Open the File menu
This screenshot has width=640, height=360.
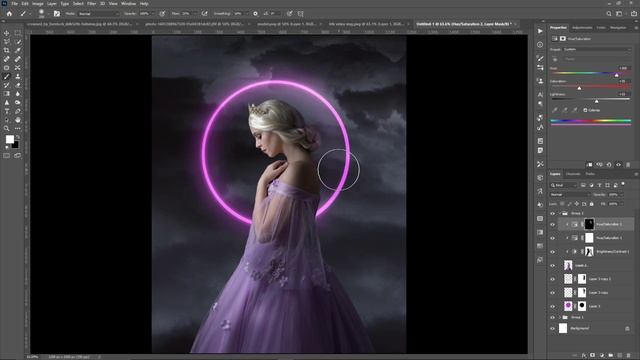[x=14, y=4]
